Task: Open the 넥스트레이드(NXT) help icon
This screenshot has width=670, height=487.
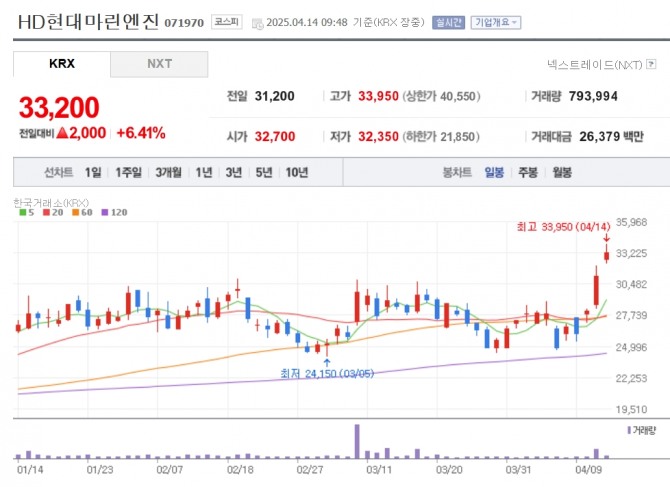Action: coord(651,65)
